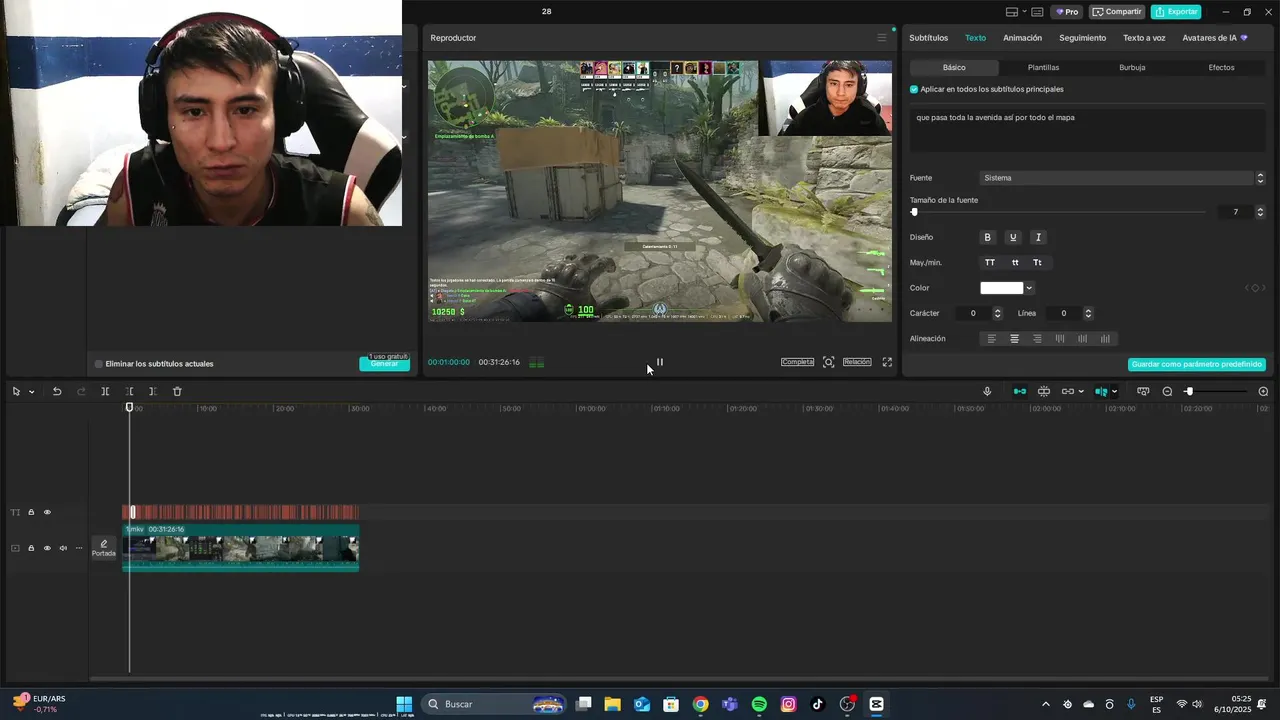The image size is (1280, 720).
Task: Click the subtitle text input box
Action: 1087,130
